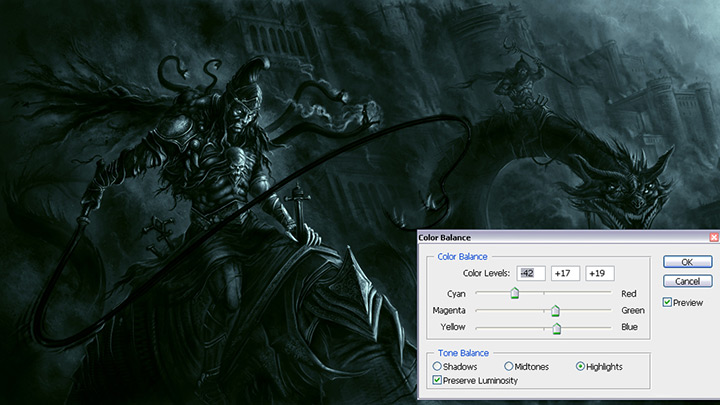Image resolution: width=720 pixels, height=405 pixels.
Task: Close the Color Balance dialog window
Action: [x=714, y=237]
